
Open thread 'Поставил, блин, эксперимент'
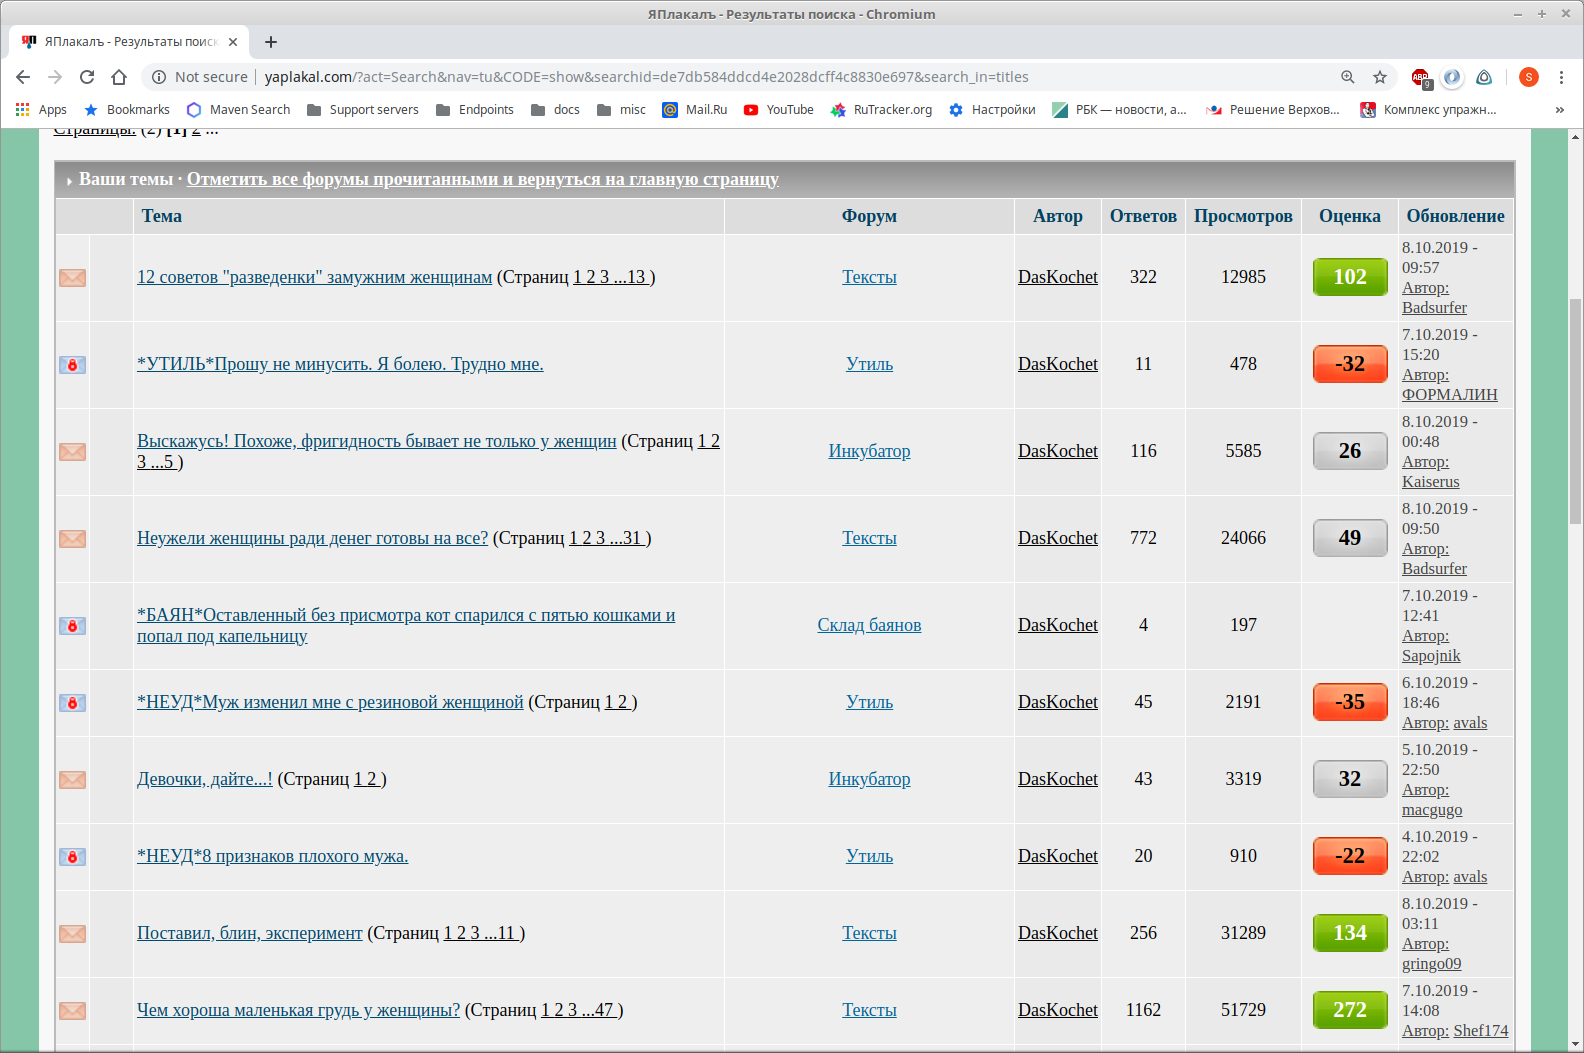click(x=250, y=933)
